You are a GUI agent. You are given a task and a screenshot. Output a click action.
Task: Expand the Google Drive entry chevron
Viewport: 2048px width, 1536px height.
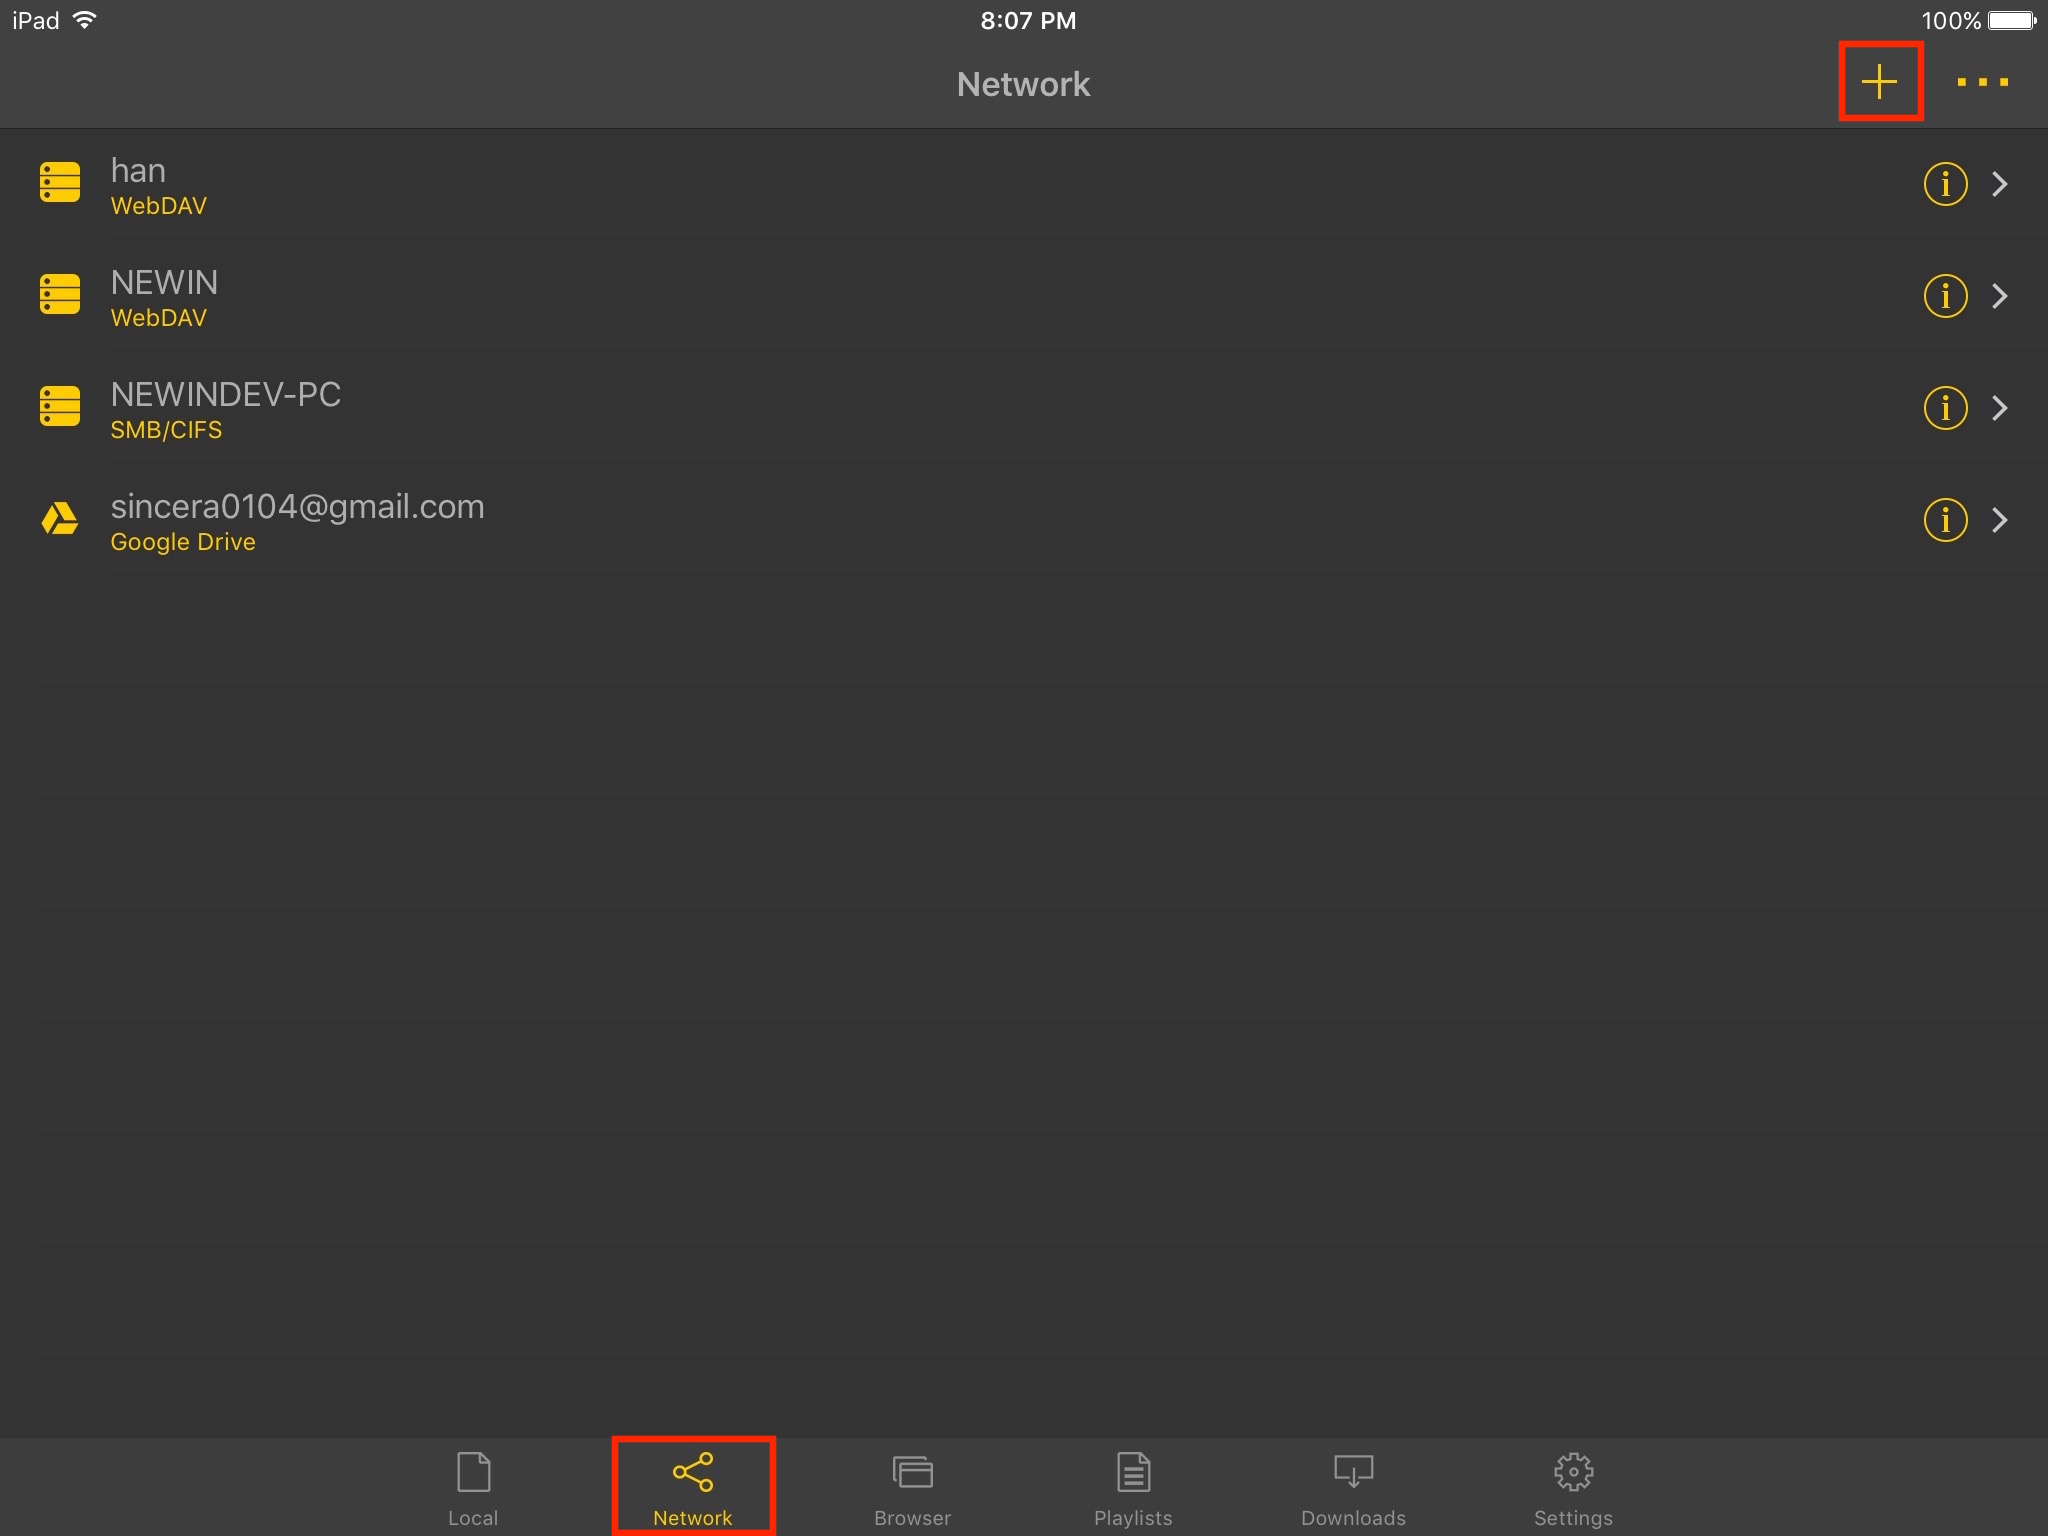click(2000, 520)
